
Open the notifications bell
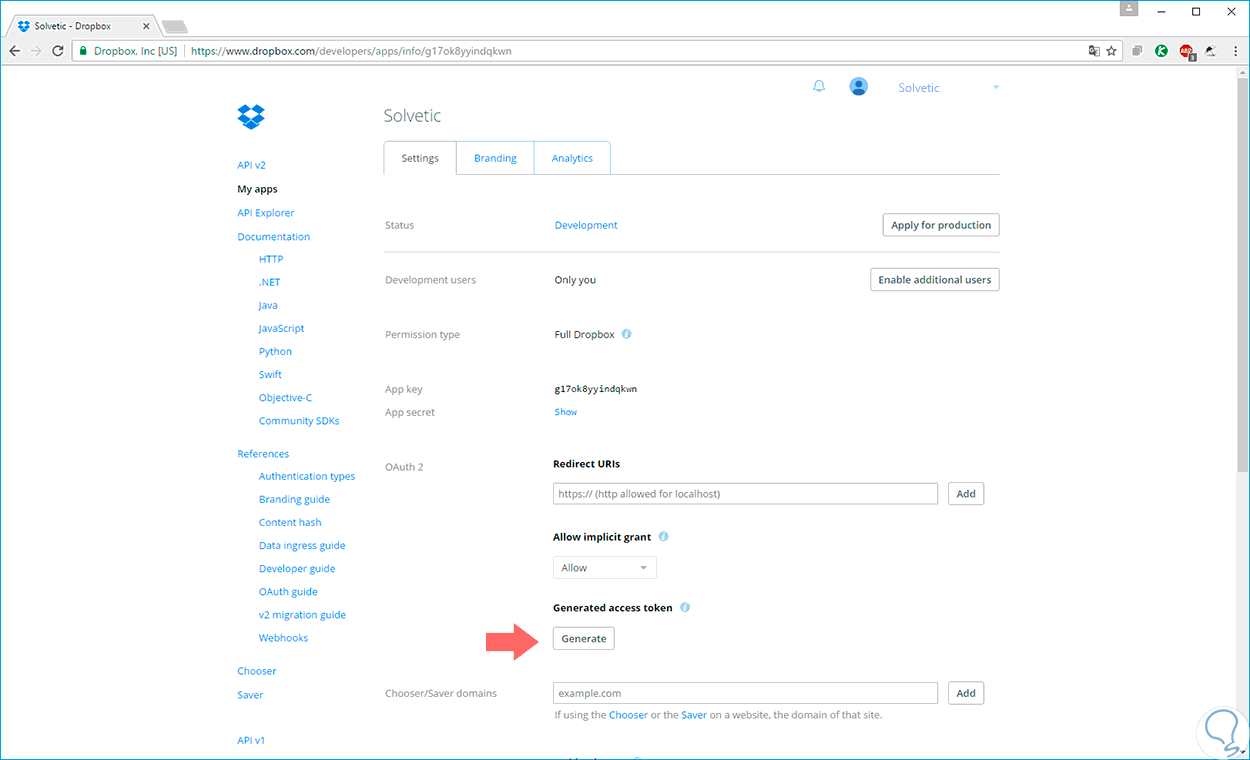click(819, 87)
